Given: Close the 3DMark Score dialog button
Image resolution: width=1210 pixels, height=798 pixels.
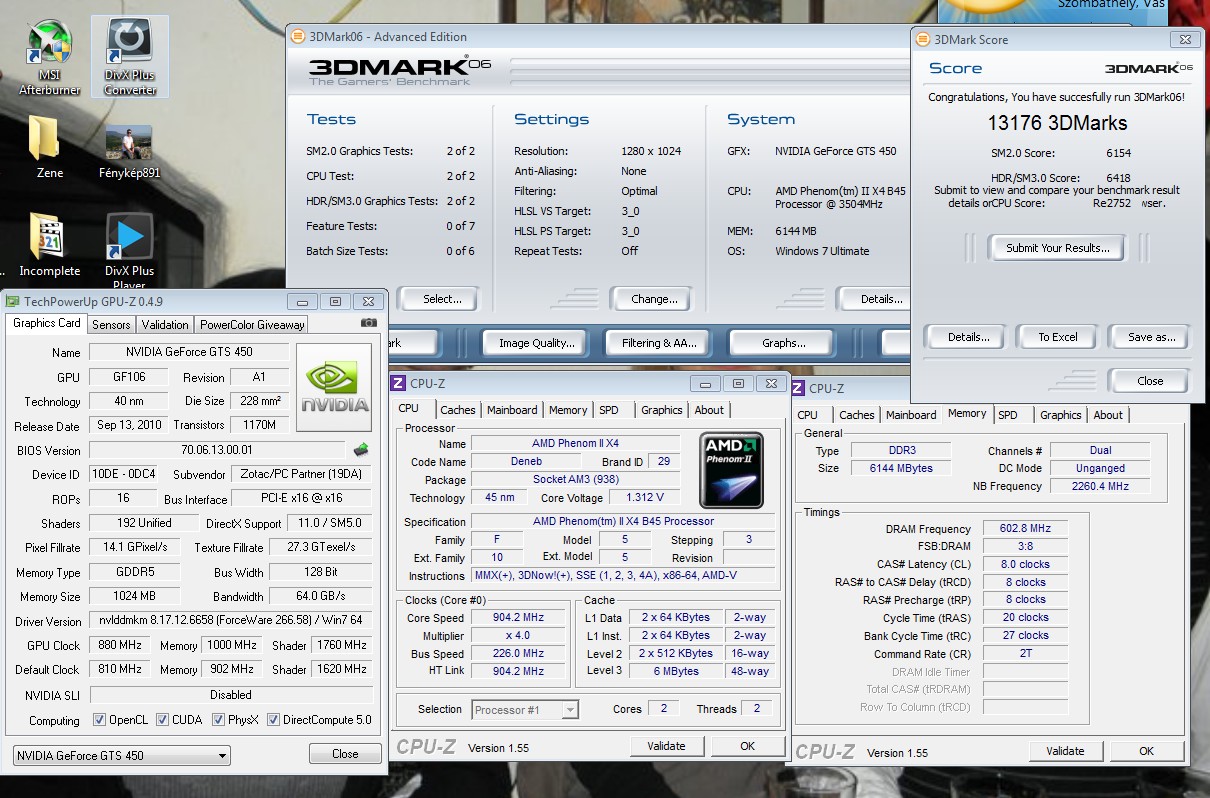Looking at the screenshot, I should (1150, 381).
